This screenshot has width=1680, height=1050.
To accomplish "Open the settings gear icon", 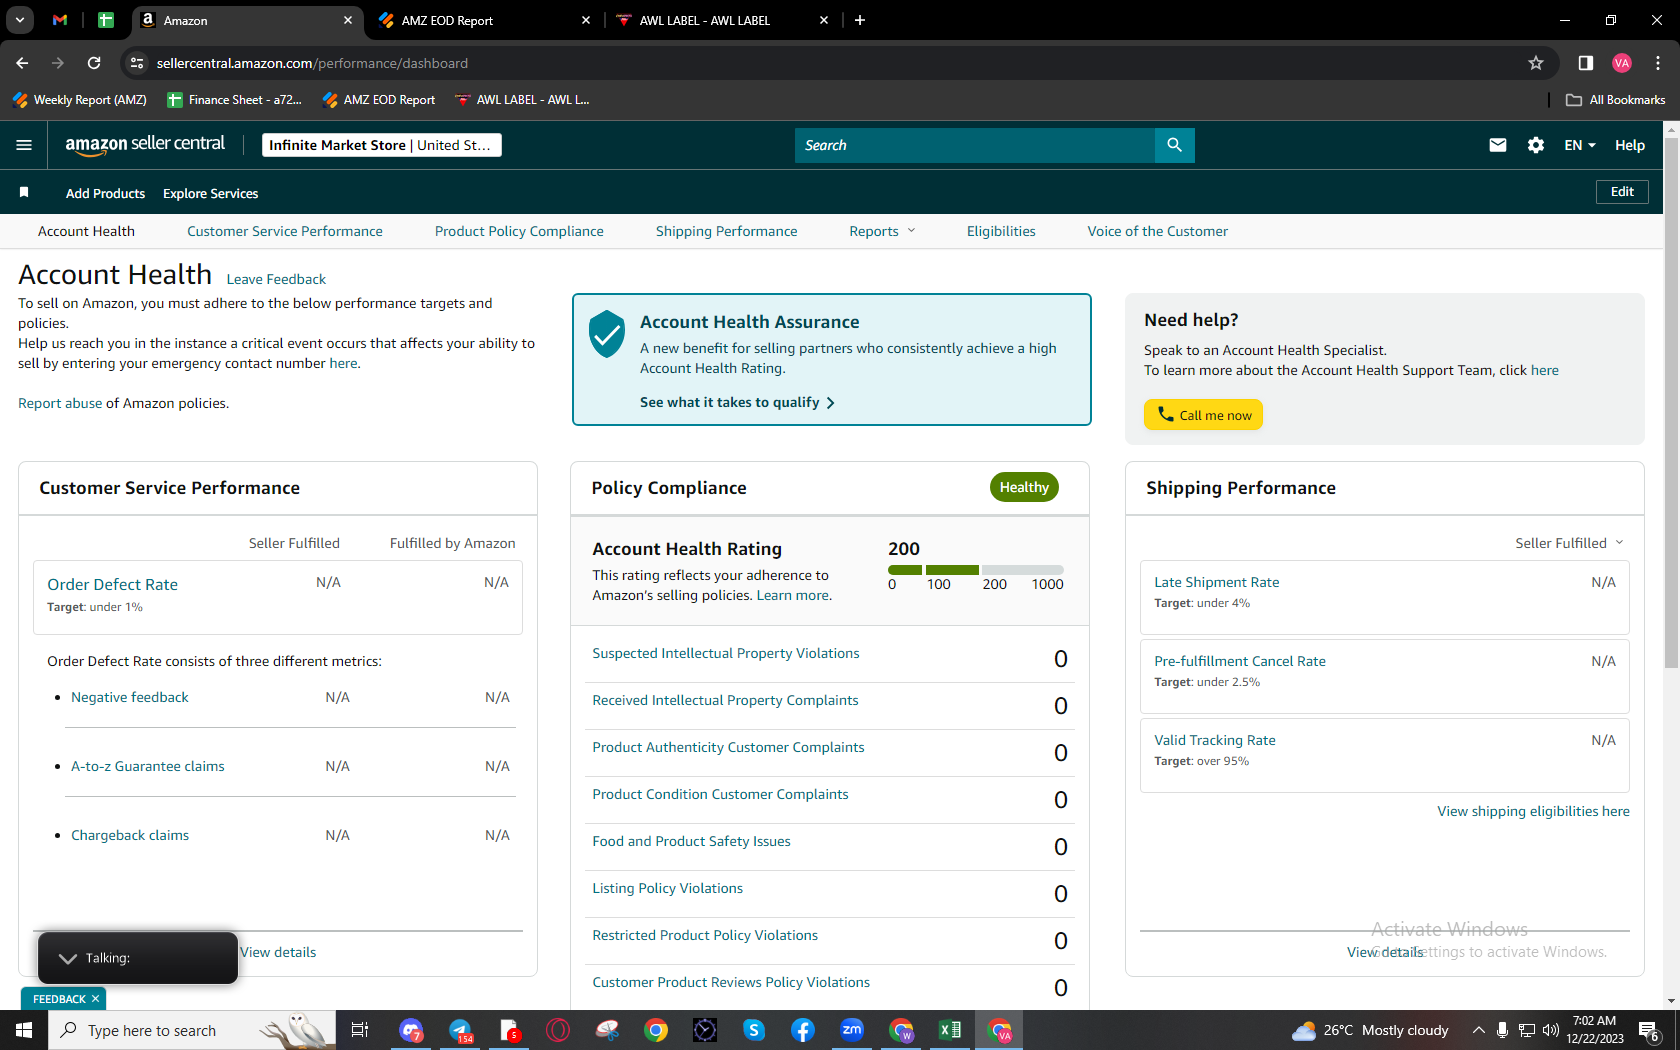I will [x=1536, y=145].
